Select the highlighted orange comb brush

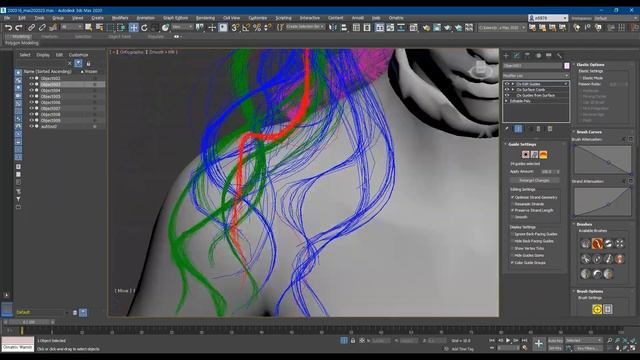[597, 244]
